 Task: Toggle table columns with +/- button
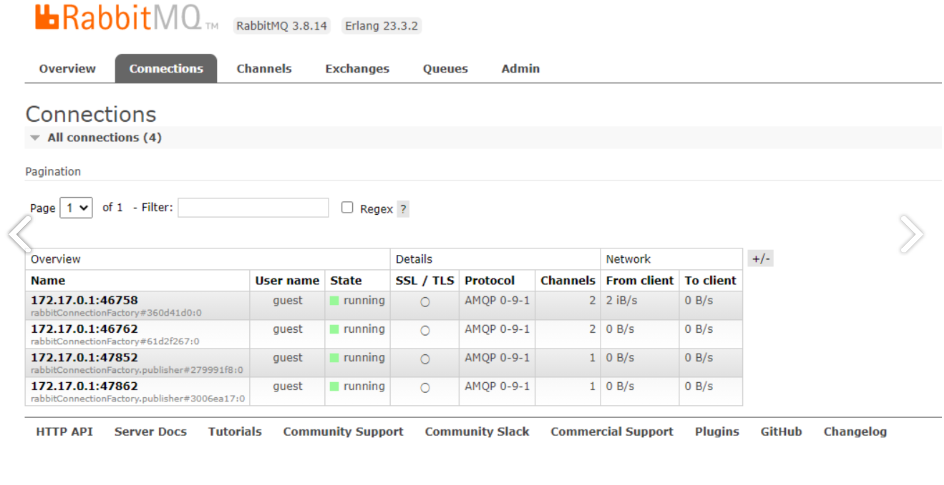(760, 259)
